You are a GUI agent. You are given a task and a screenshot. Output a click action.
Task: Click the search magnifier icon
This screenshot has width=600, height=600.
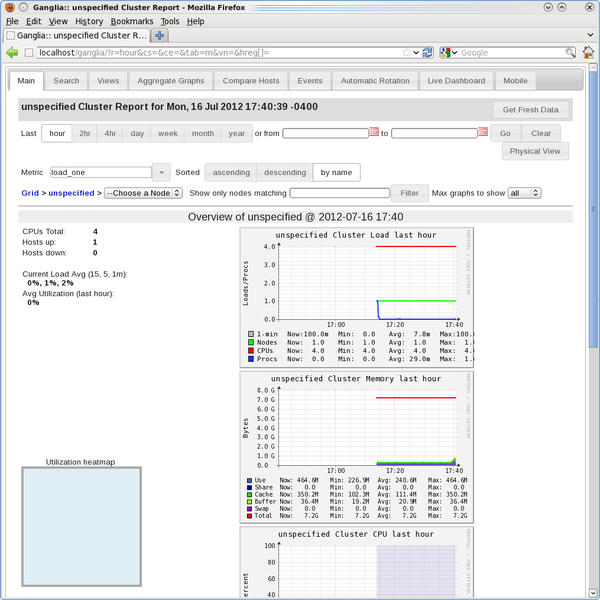[570, 52]
